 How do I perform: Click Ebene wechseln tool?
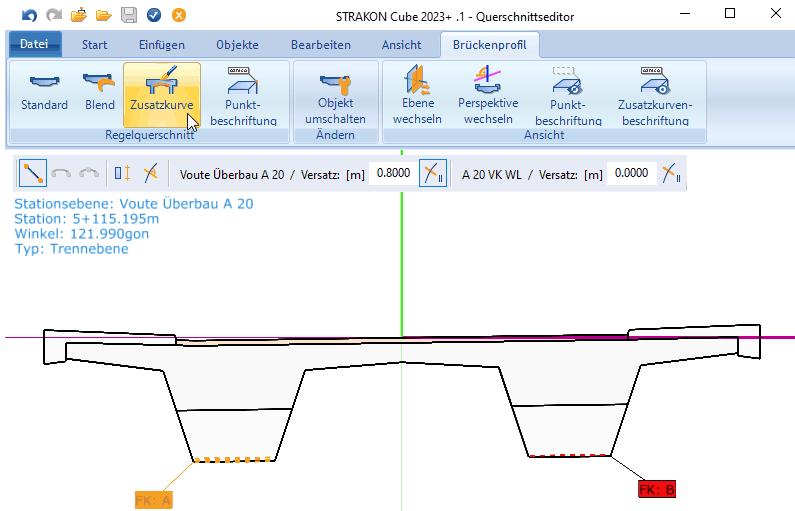tap(417, 95)
